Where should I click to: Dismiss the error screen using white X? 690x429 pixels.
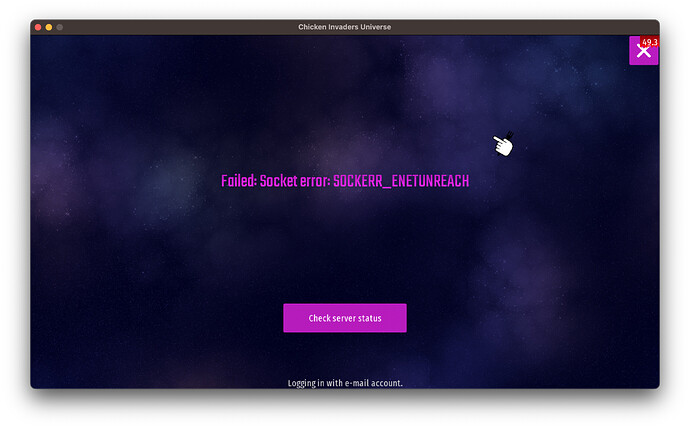point(643,51)
